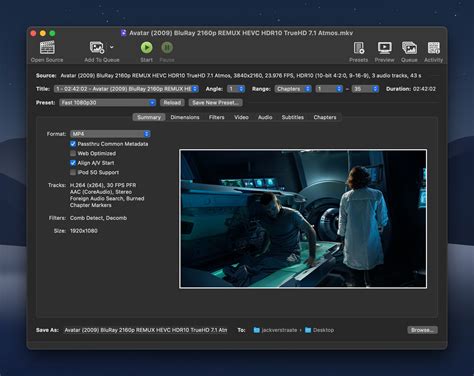This screenshot has height=376, width=474.
Task: Click the AAC (CoreAudio), Stereo text
Action: (x=101, y=192)
